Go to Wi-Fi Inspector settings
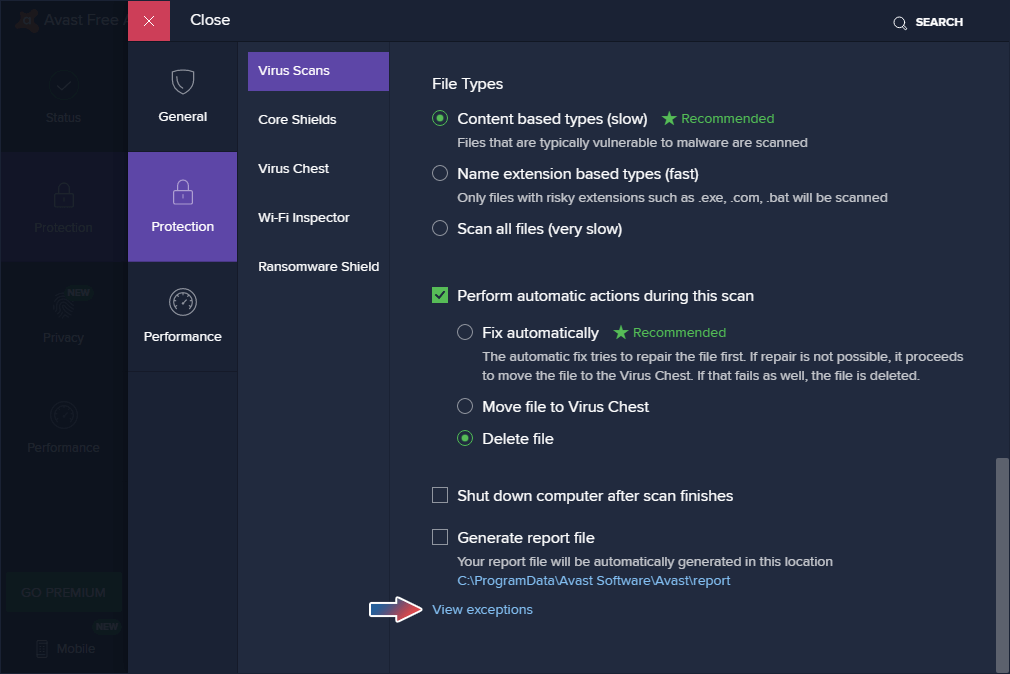 point(303,218)
